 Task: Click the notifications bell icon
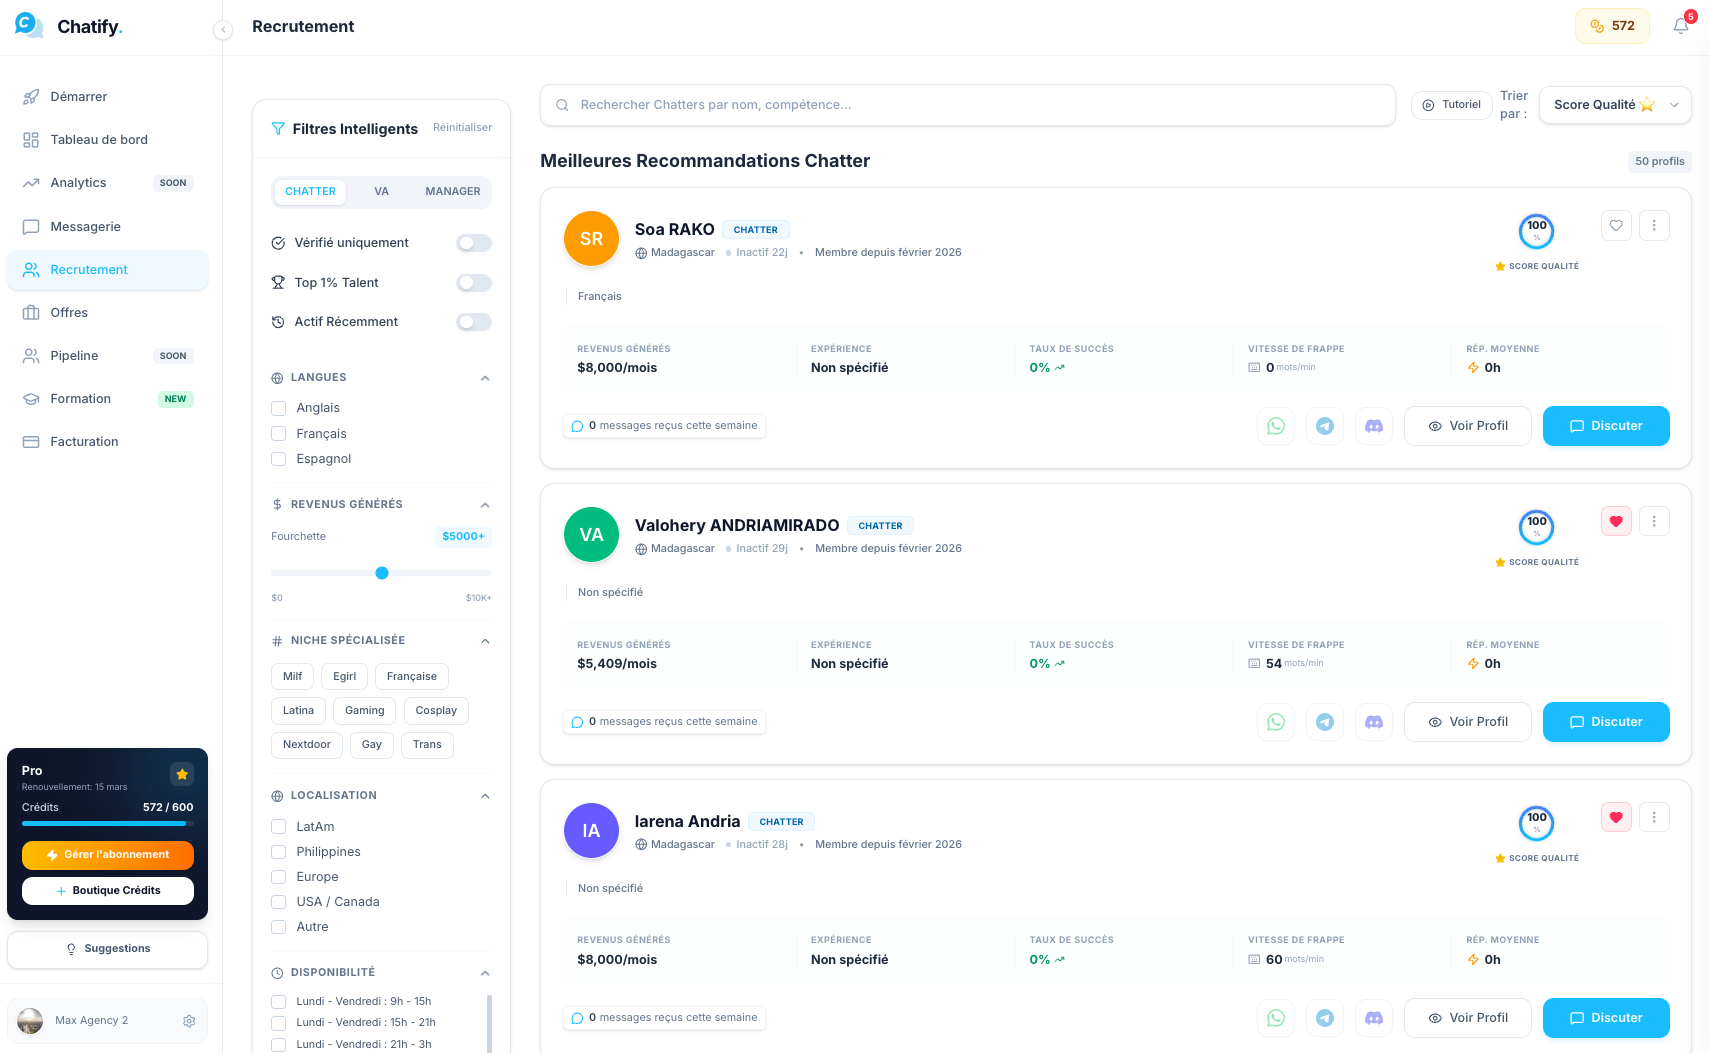click(1681, 26)
